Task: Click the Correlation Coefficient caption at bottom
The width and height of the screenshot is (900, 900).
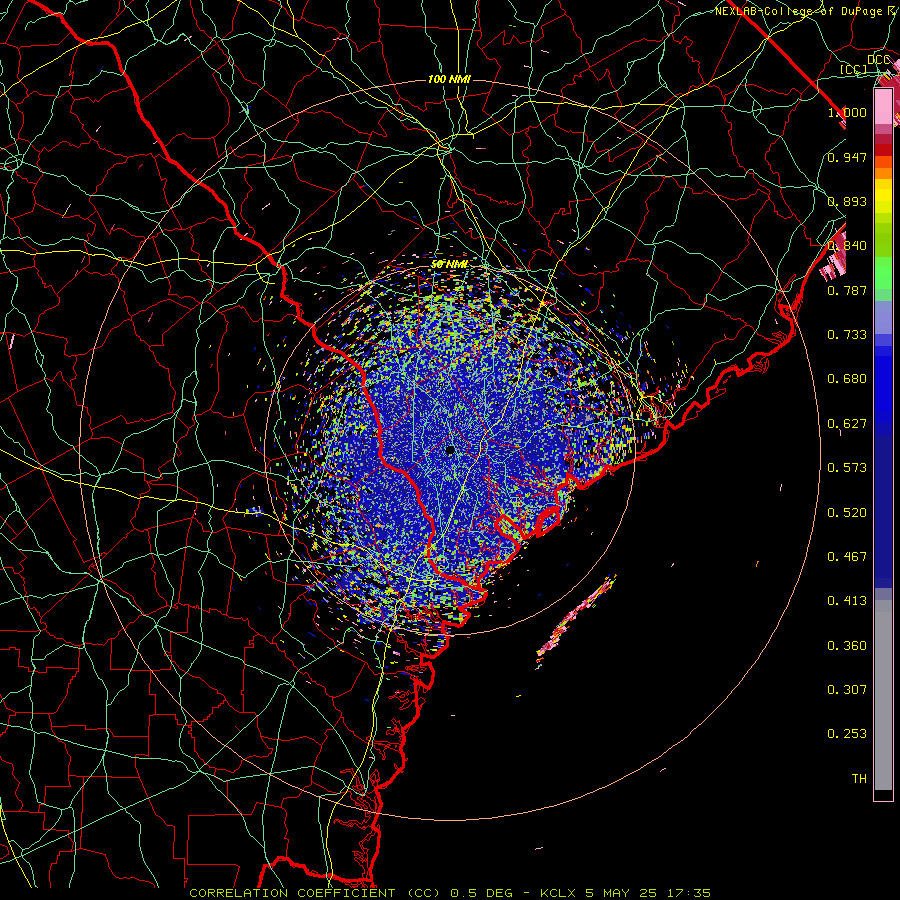Action: click(450, 893)
